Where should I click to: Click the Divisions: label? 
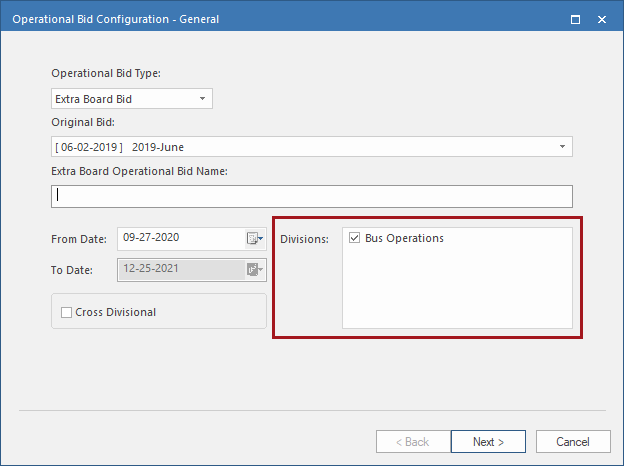[304, 239]
